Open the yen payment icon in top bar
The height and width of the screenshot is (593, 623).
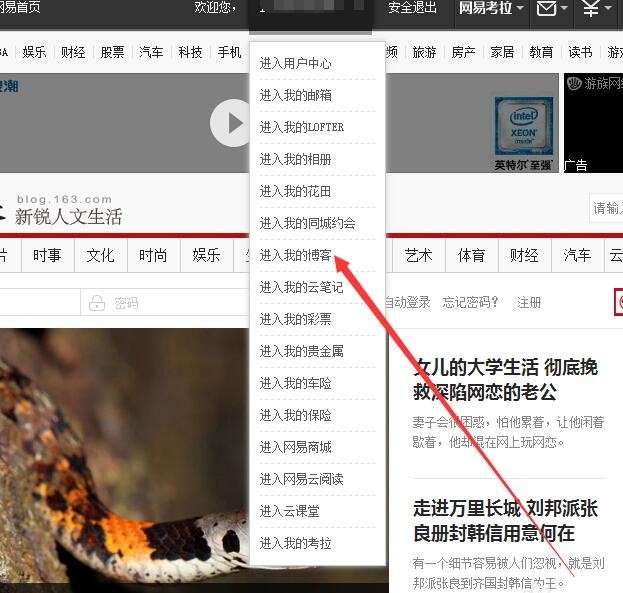(x=591, y=8)
